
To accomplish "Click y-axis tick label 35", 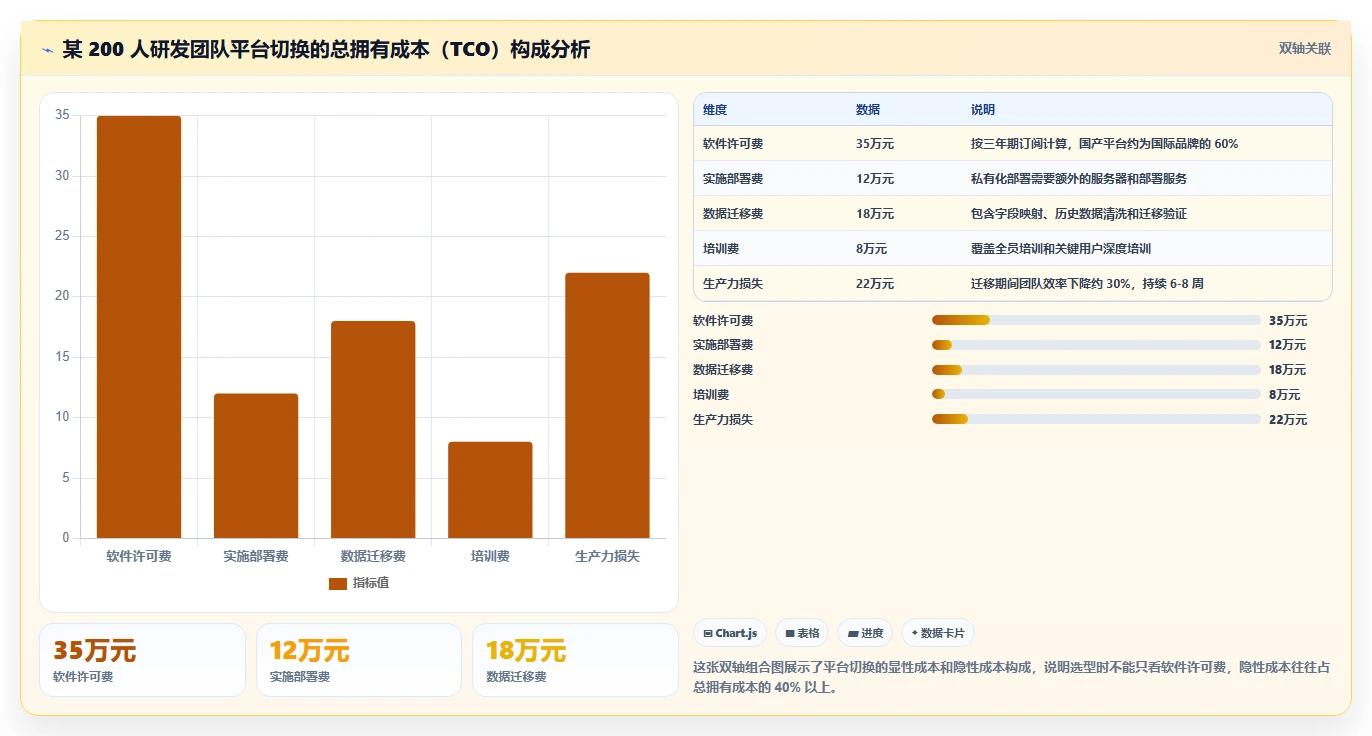I will (62, 115).
